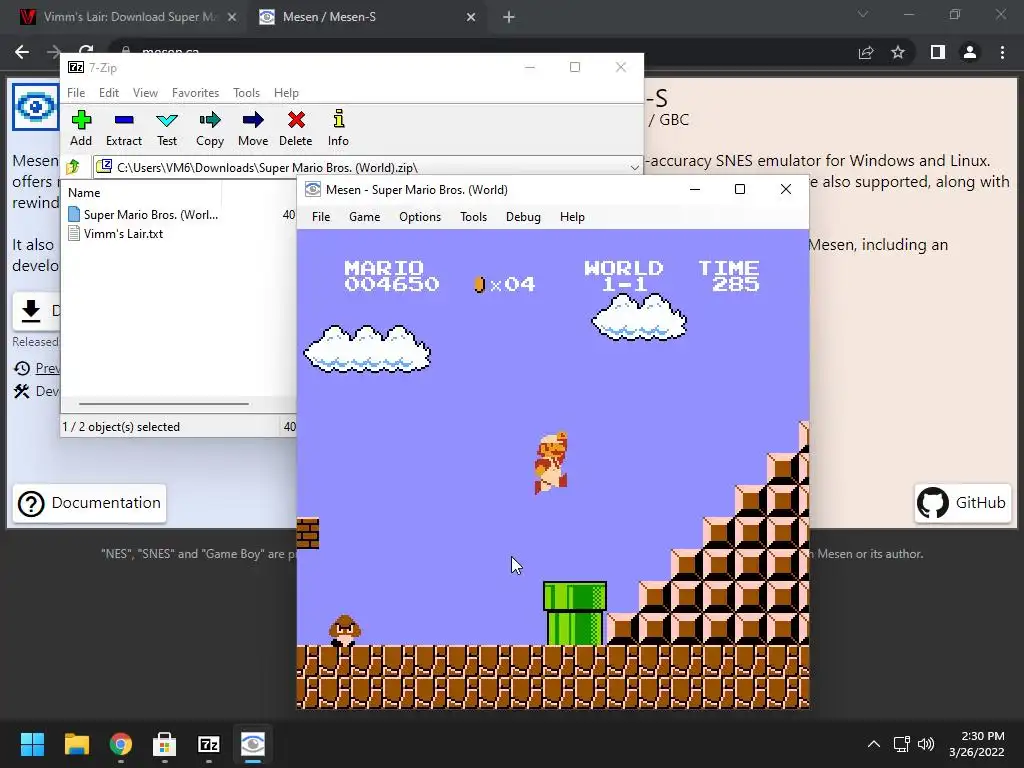Click the Info icon in 7-Zip
1024x768 pixels.
[338, 120]
